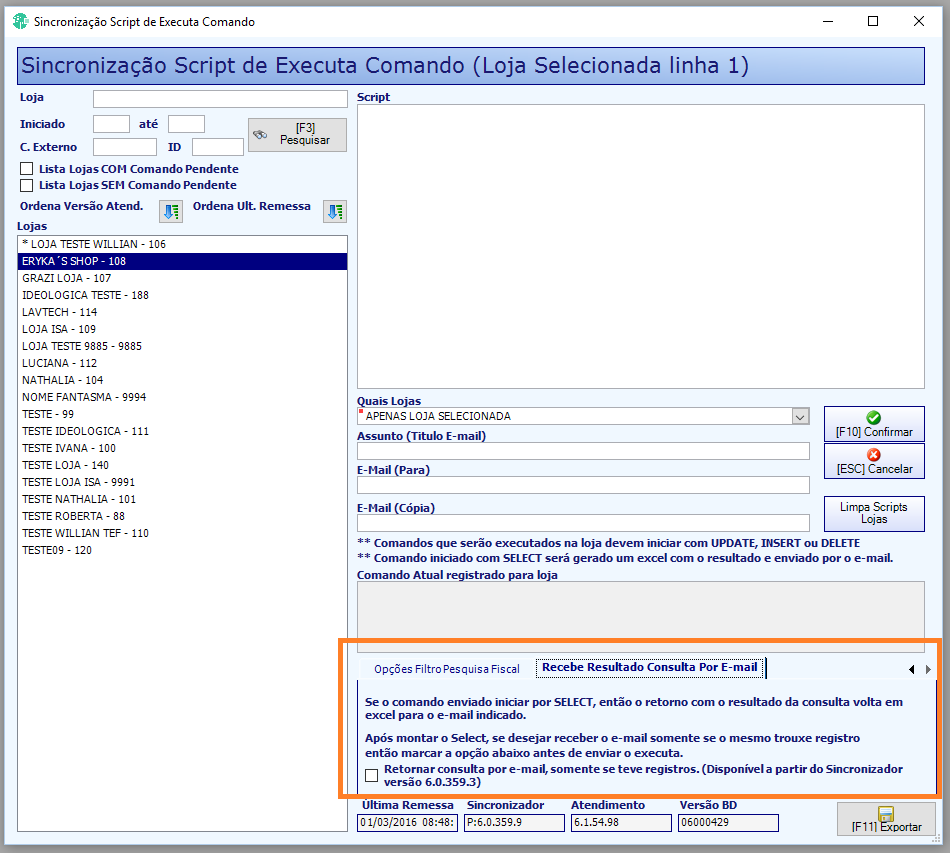Click the Ordena Versão Atend. sort icon
The height and width of the screenshot is (853, 950).
[171, 211]
